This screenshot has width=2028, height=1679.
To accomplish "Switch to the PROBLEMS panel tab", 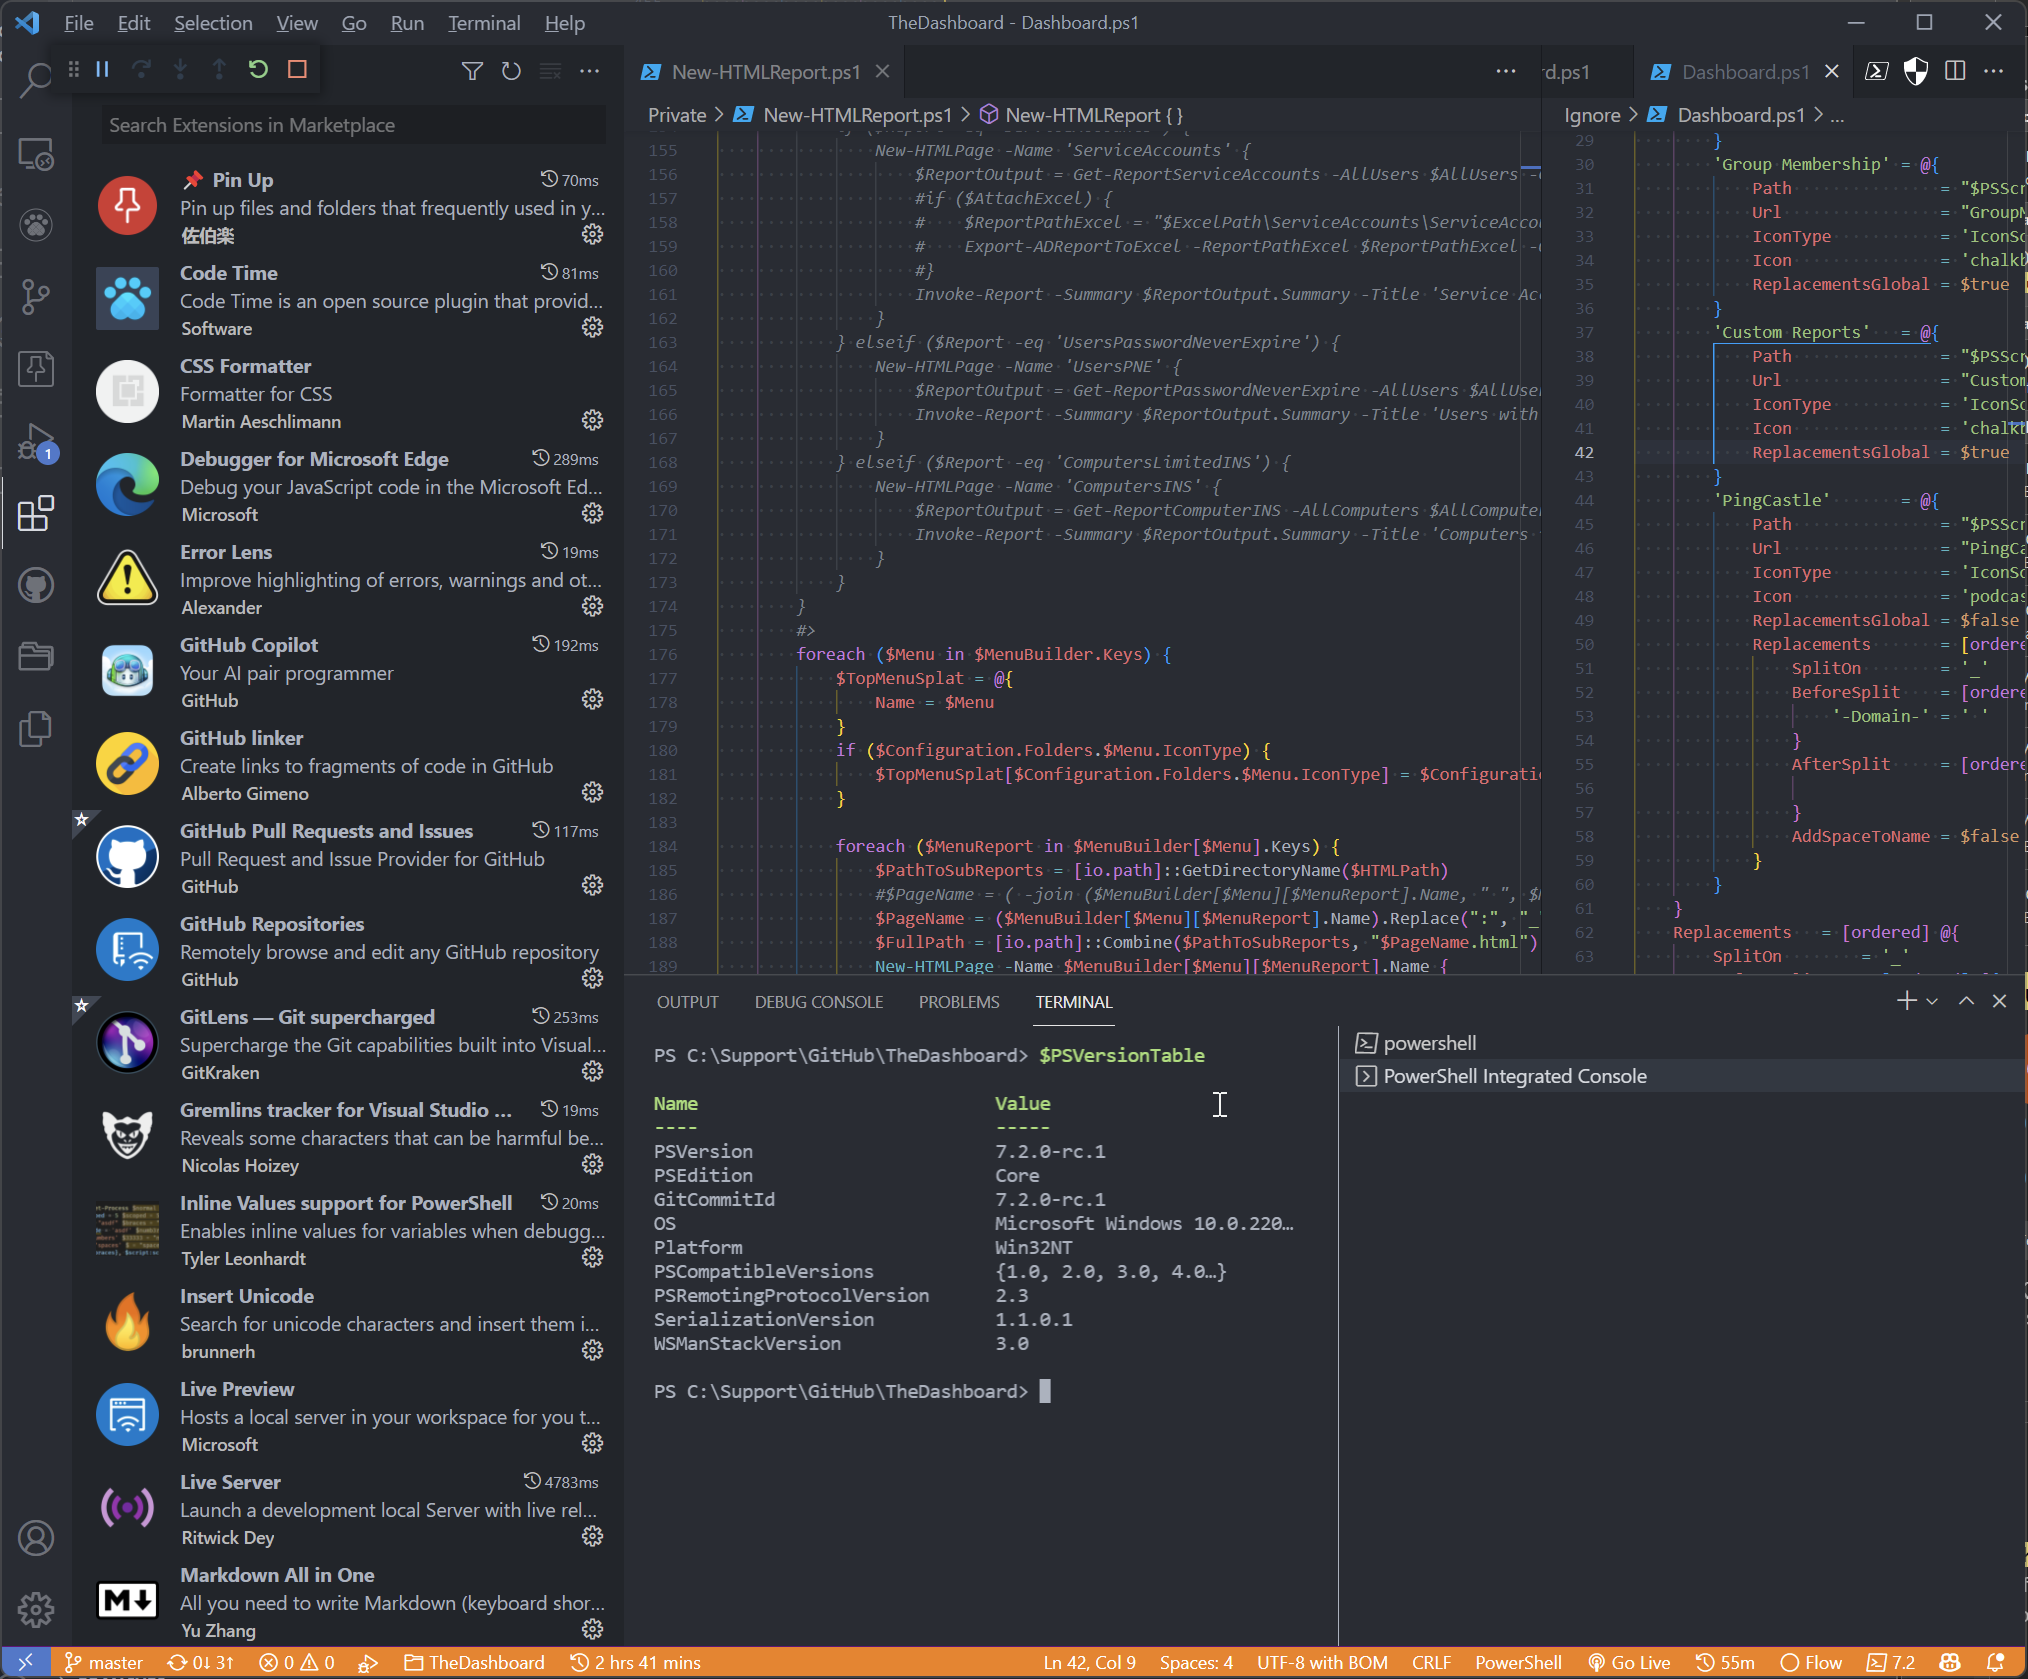I will pos(959,1002).
